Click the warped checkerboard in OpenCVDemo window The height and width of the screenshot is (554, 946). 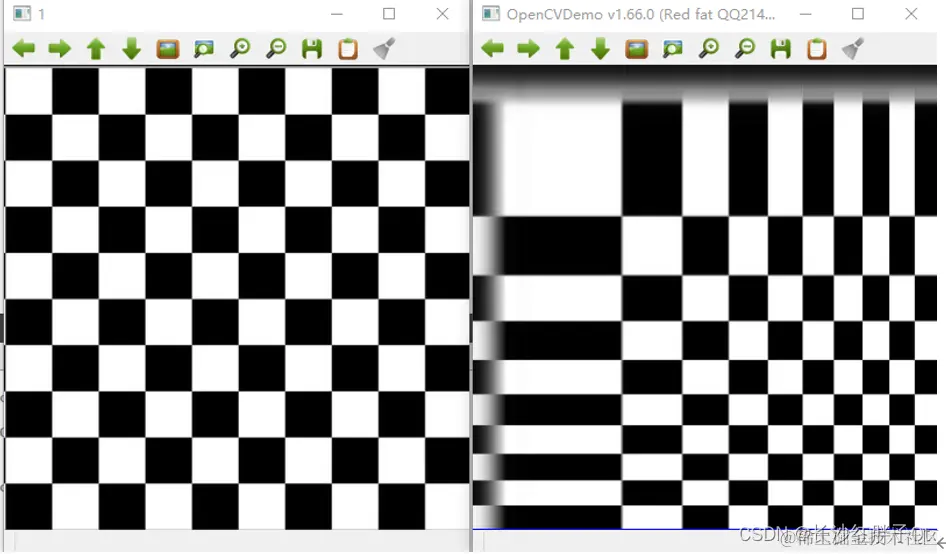[705, 298]
